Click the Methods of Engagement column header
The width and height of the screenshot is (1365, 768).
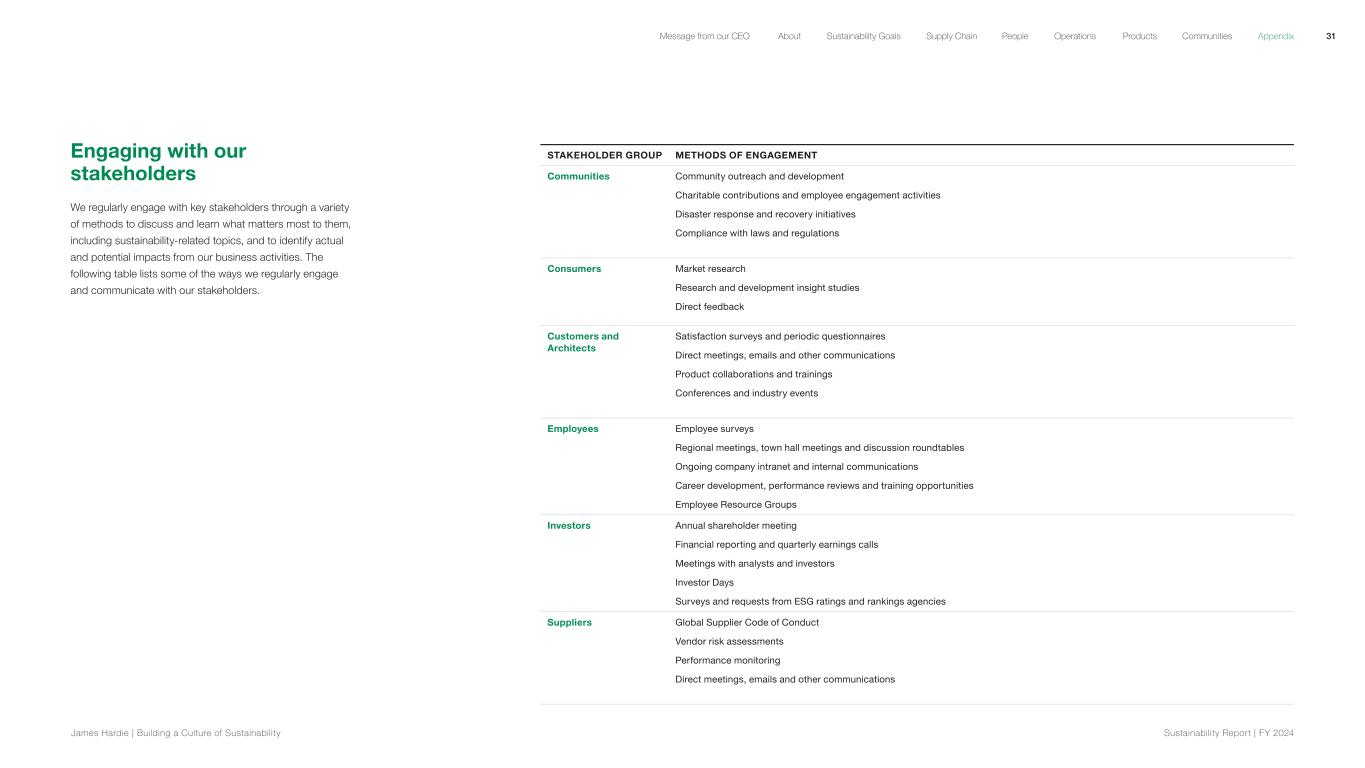(x=746, y=155)
